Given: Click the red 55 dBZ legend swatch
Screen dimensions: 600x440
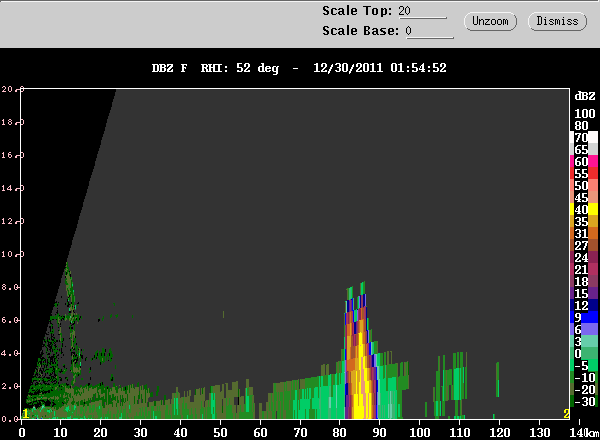Looking at the screenshot, I should point(580,173).
